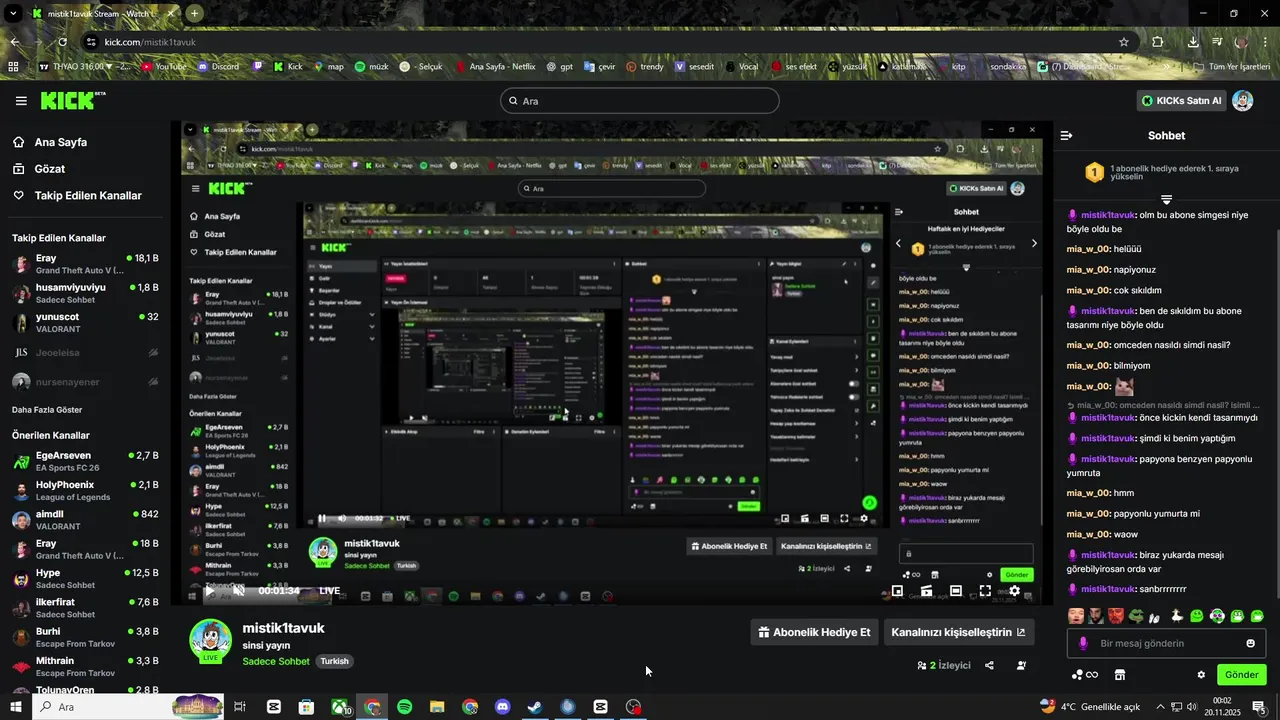Send message with Gönder button
This screenshot has height=720, width=1280.
pos(1241,675)
